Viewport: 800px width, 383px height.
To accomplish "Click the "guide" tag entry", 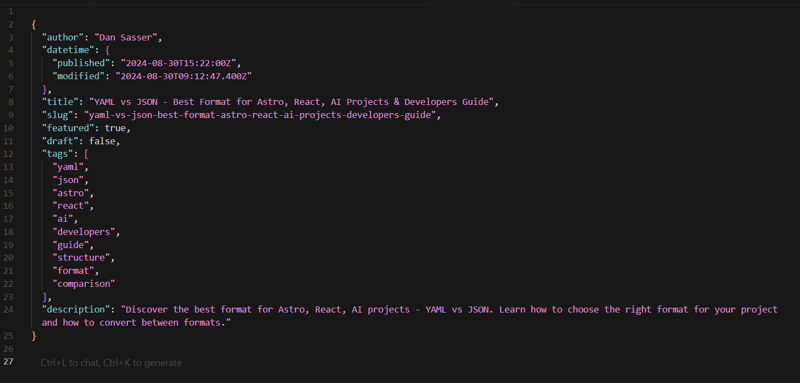I will click(71, 245).
